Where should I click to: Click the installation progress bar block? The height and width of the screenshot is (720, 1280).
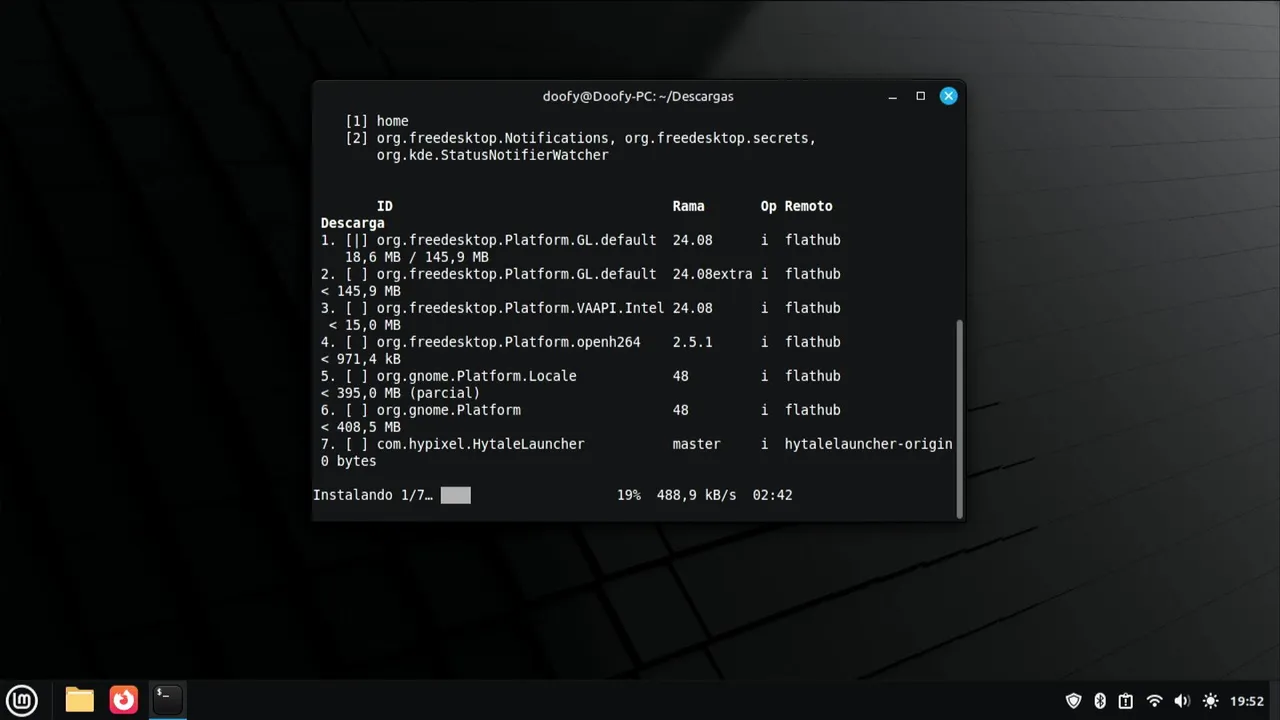tap(455, 495)
